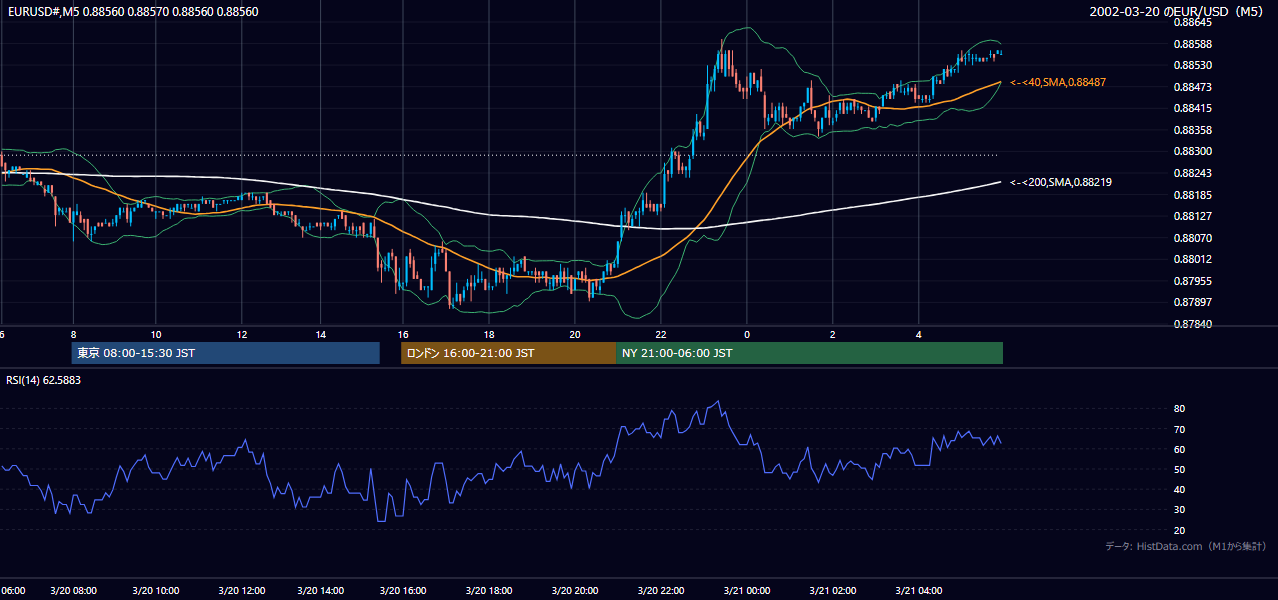The image size is (1278, 600).
Task: Click price axis label 0.88415
Action: pyautogui.click(x=1192, y=108)
